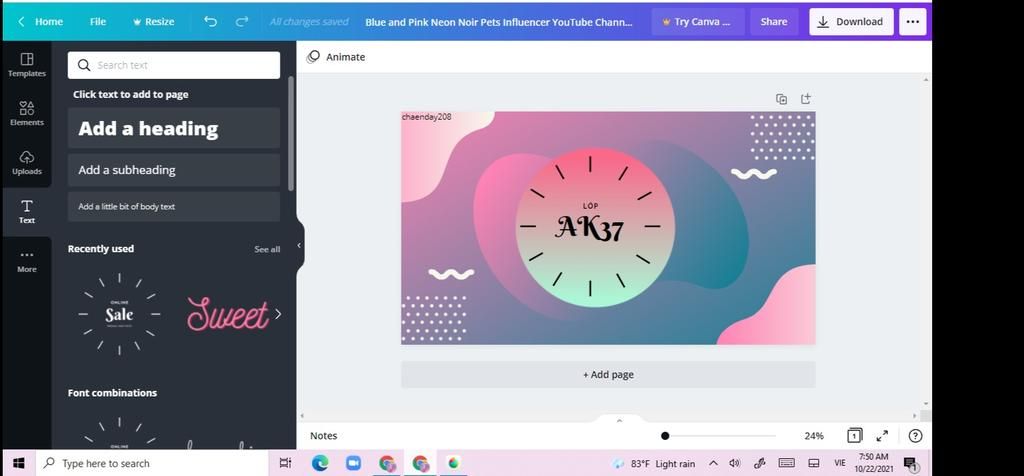Click the zoom slider handle

(665, 436)
